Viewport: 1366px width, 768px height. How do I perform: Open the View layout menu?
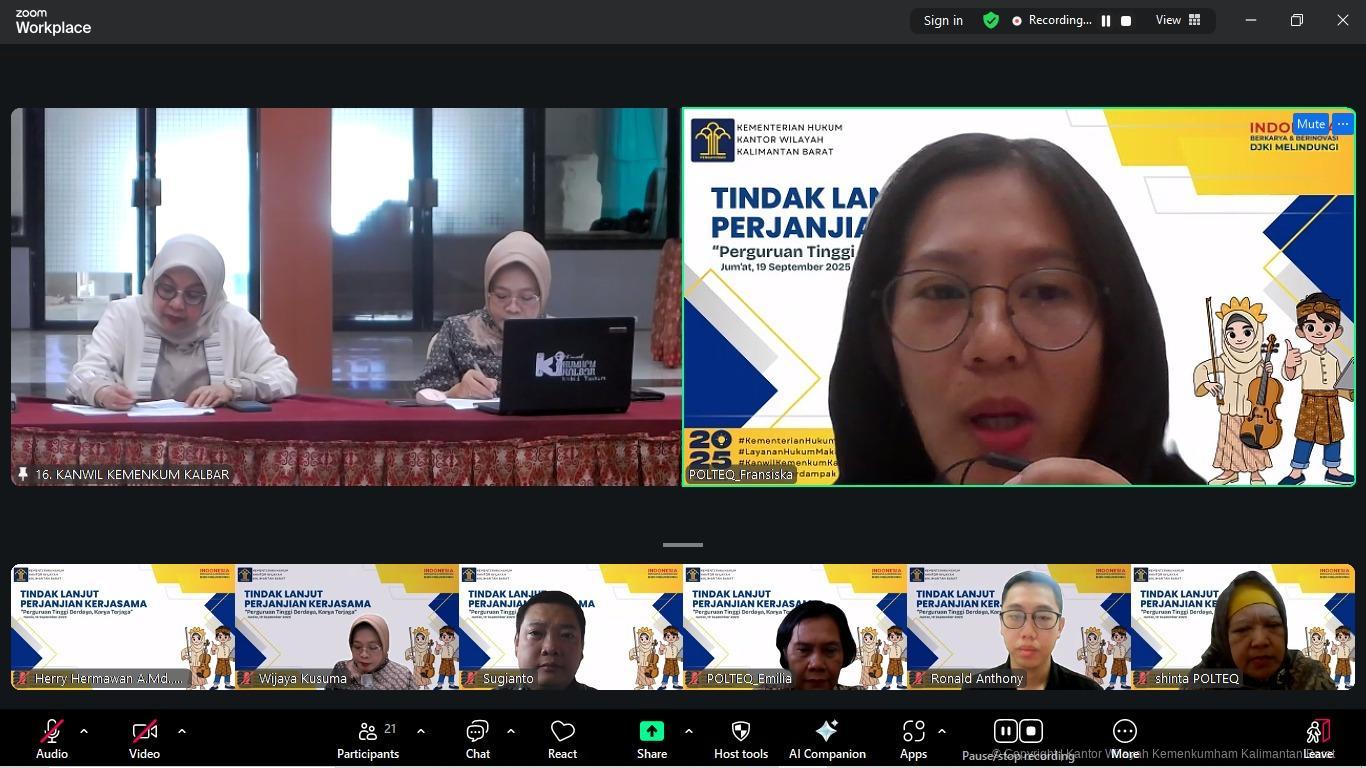coord(1178,21)
